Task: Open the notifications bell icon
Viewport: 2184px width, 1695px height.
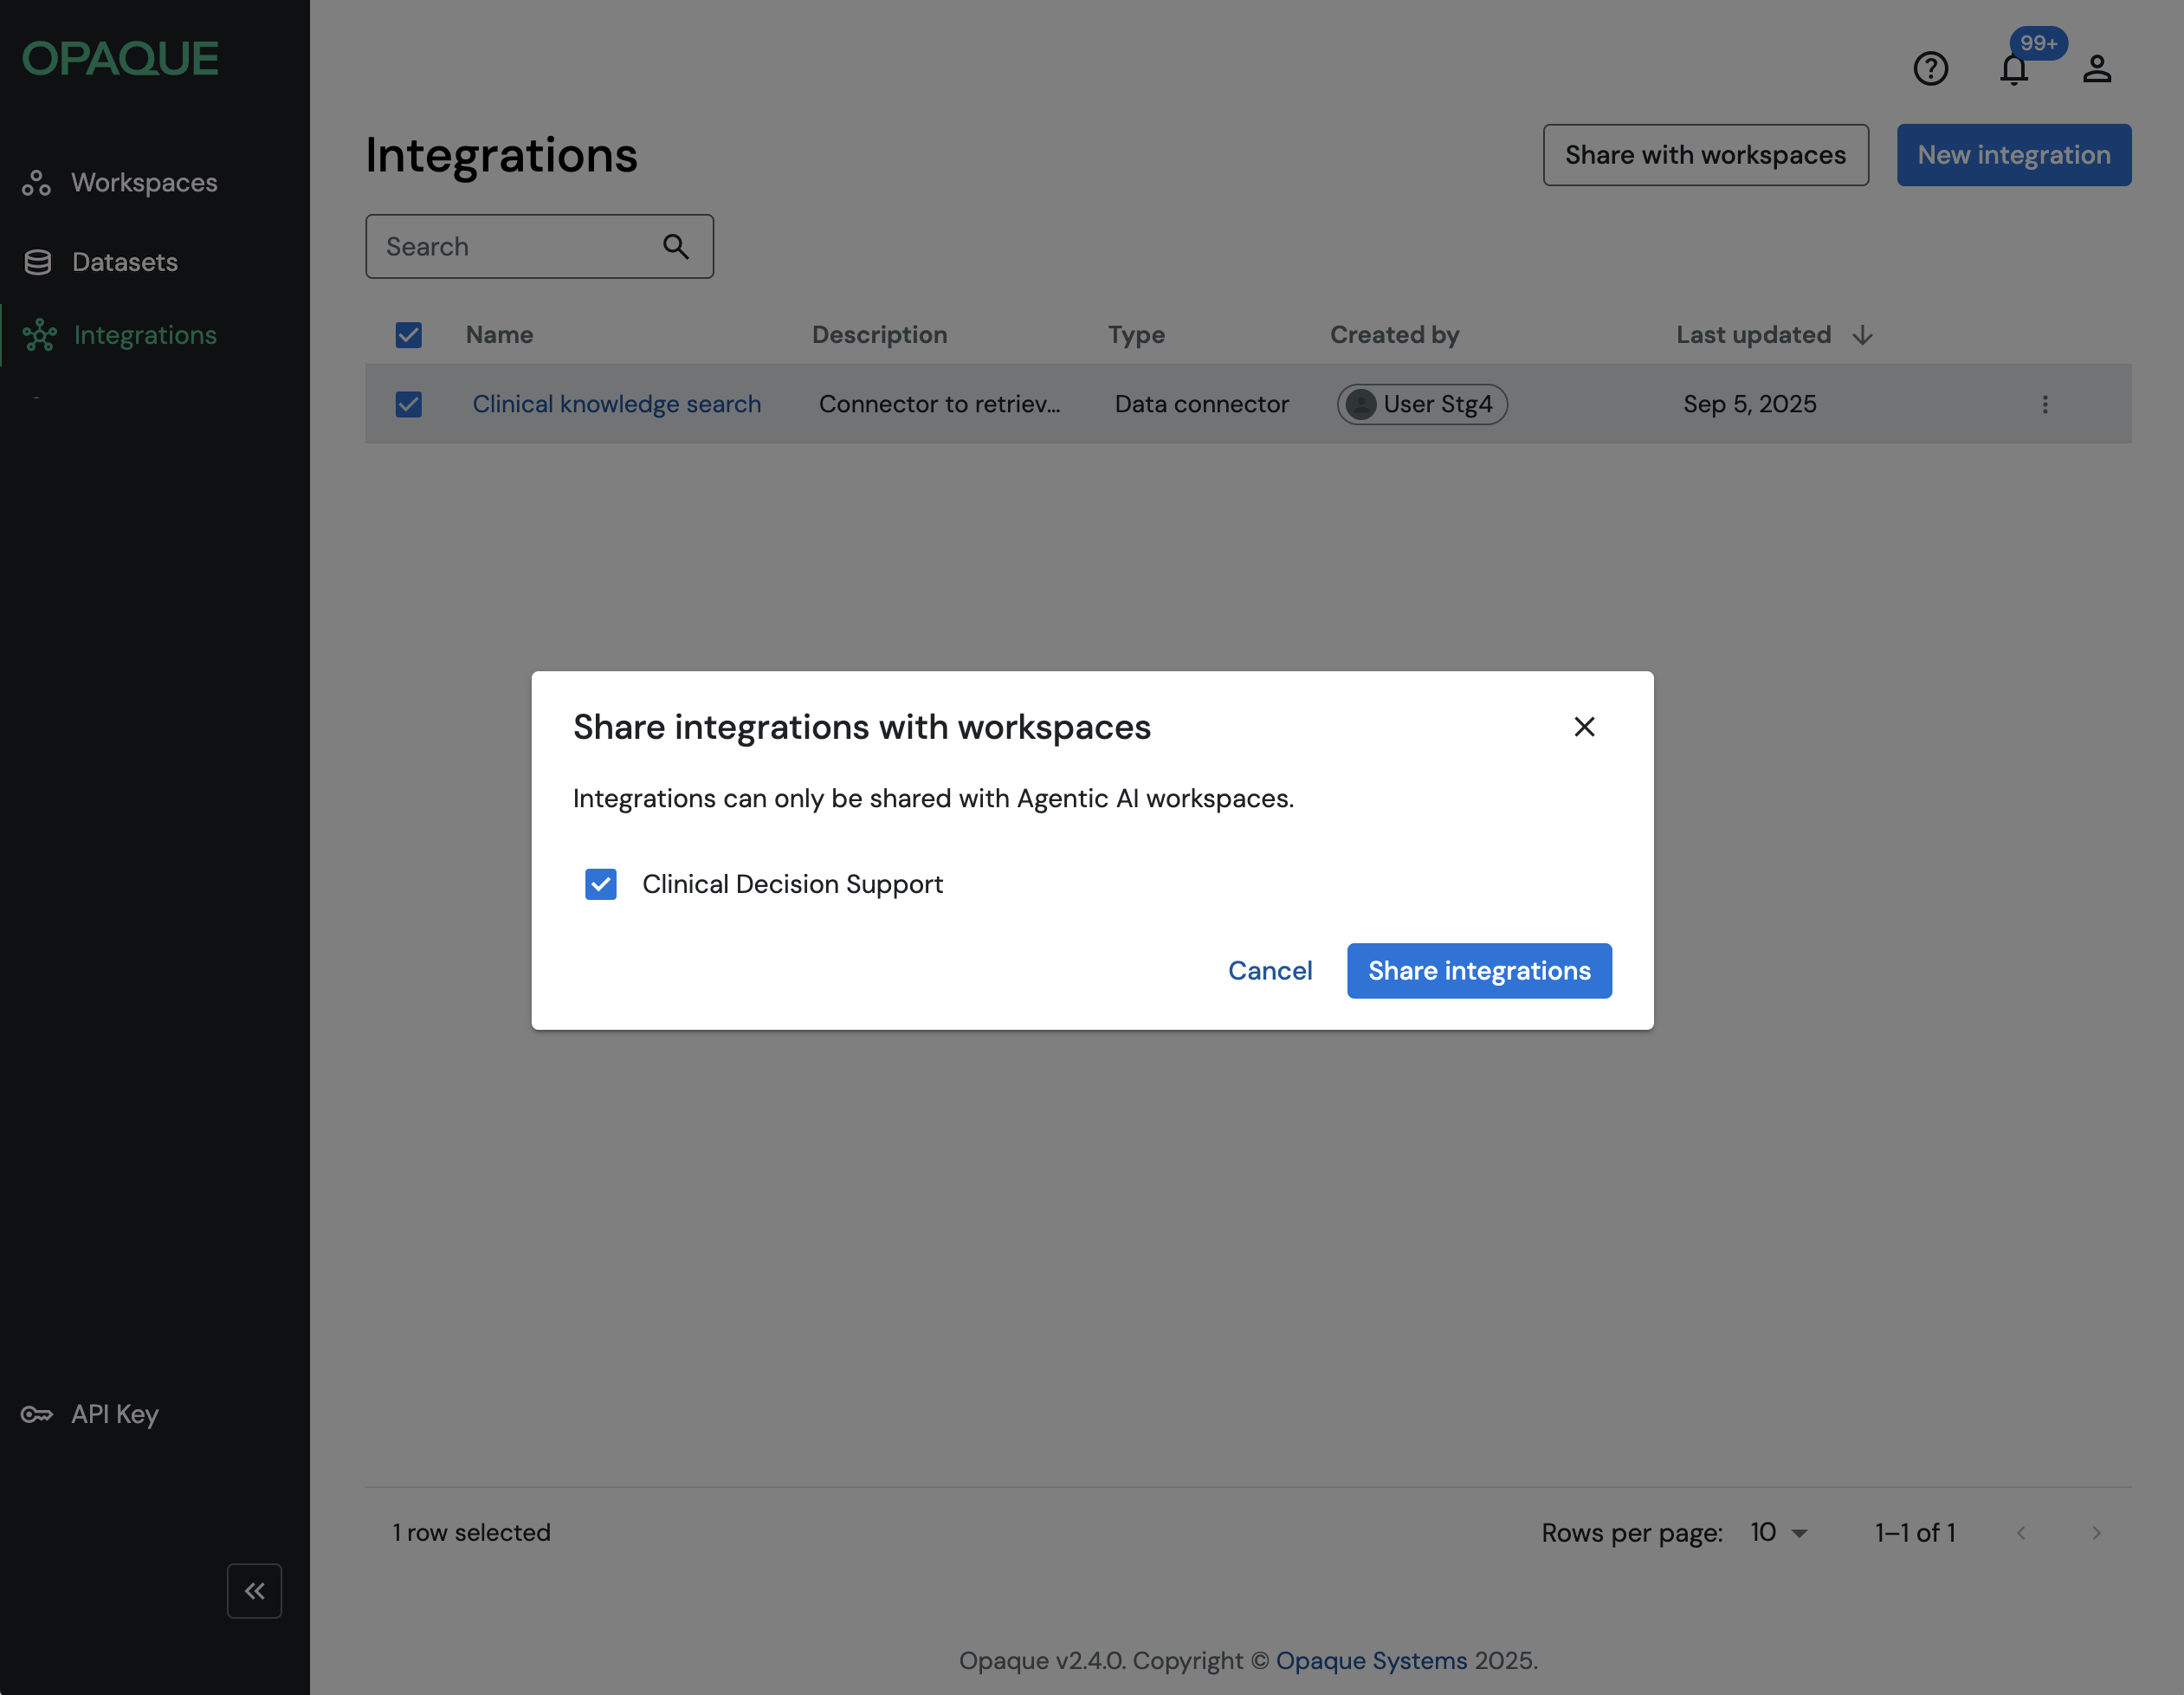Action: [2013, 69]
